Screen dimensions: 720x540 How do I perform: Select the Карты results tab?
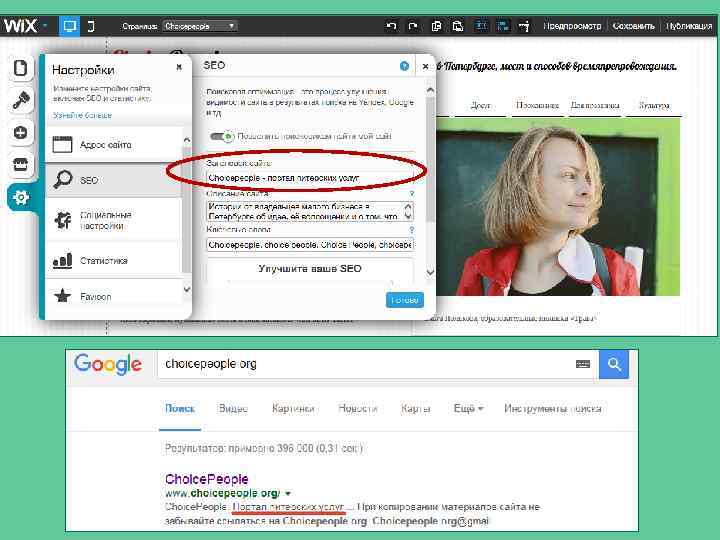tap(416, 408)
